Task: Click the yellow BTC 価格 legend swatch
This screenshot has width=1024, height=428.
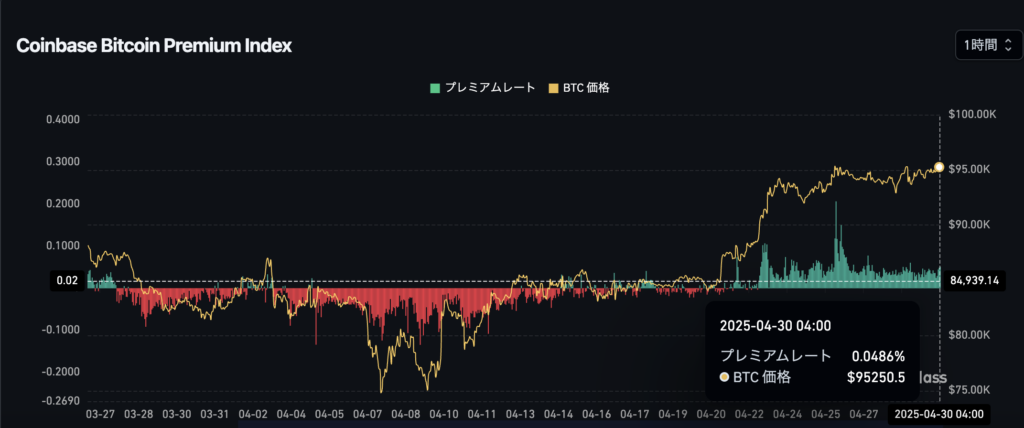Action: click(553, 88)
